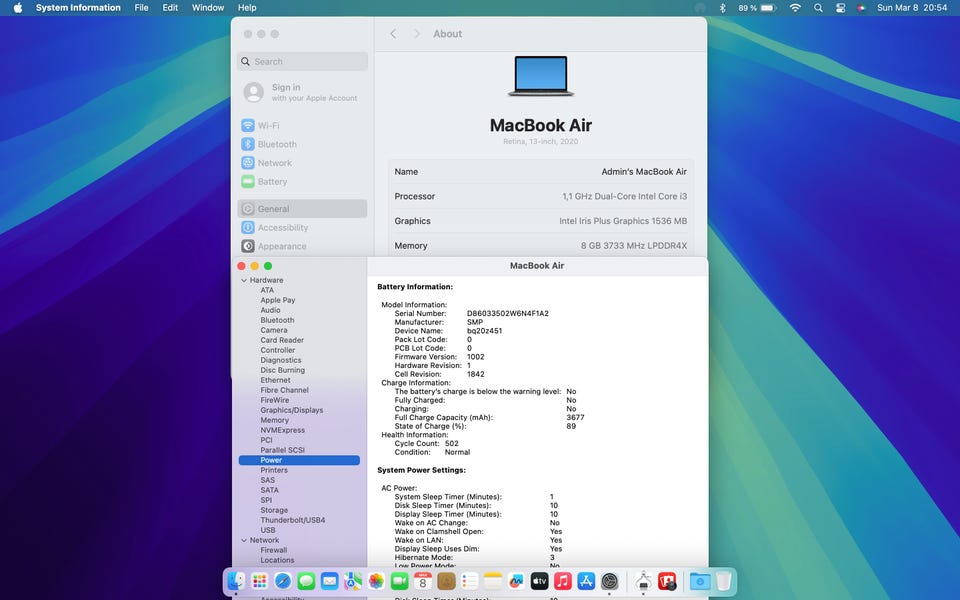This screenshot has width=960, height=600.
Task: Click the date and time in menu bar
Action: click(x=912, y=8)
